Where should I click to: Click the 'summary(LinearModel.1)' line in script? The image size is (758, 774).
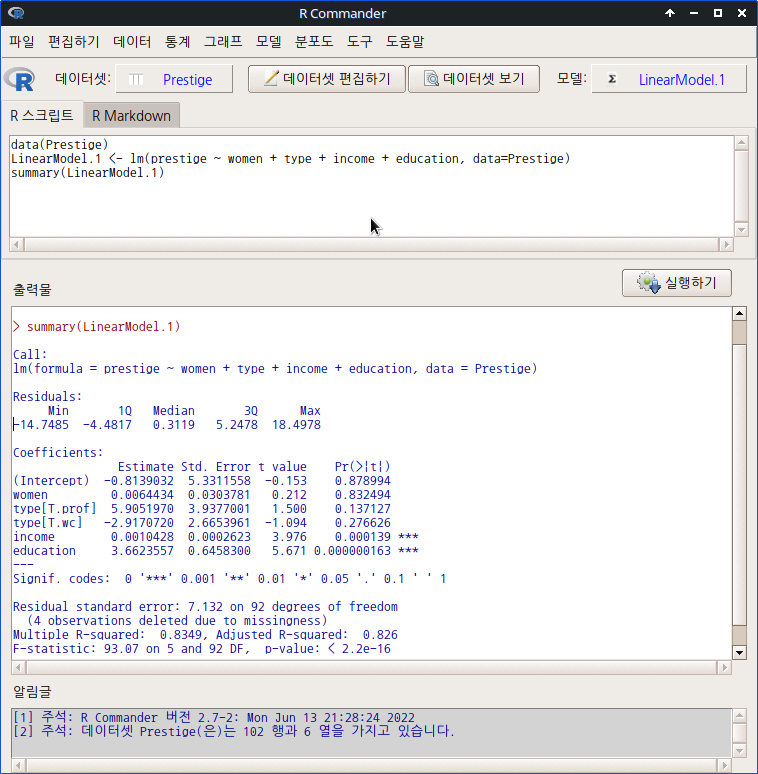coord(87,173)
